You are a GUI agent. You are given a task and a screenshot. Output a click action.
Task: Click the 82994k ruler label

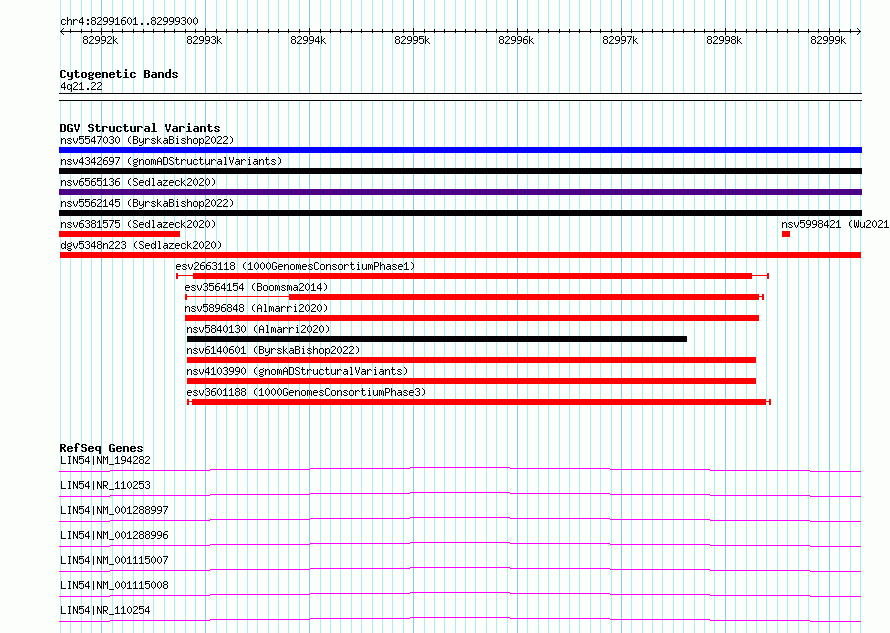click(x=308, y=40)
